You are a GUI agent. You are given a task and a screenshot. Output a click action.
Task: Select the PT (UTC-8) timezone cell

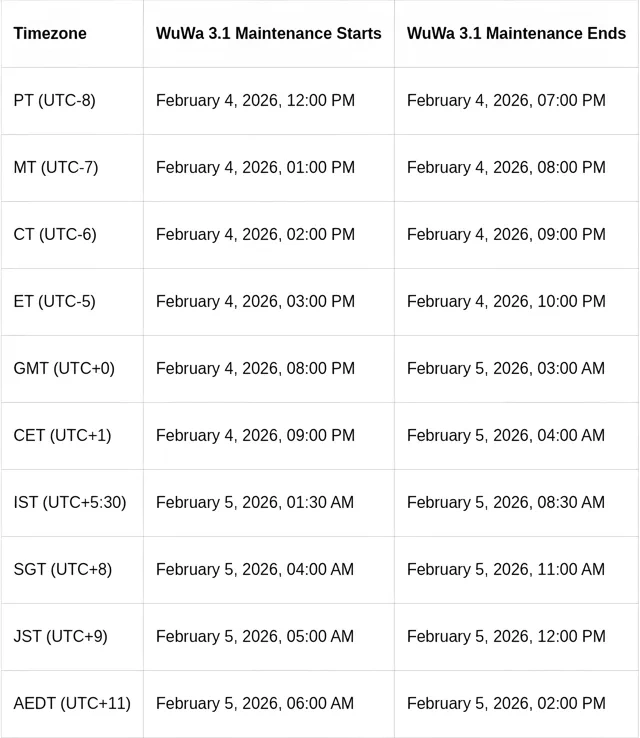click(55, 101)
